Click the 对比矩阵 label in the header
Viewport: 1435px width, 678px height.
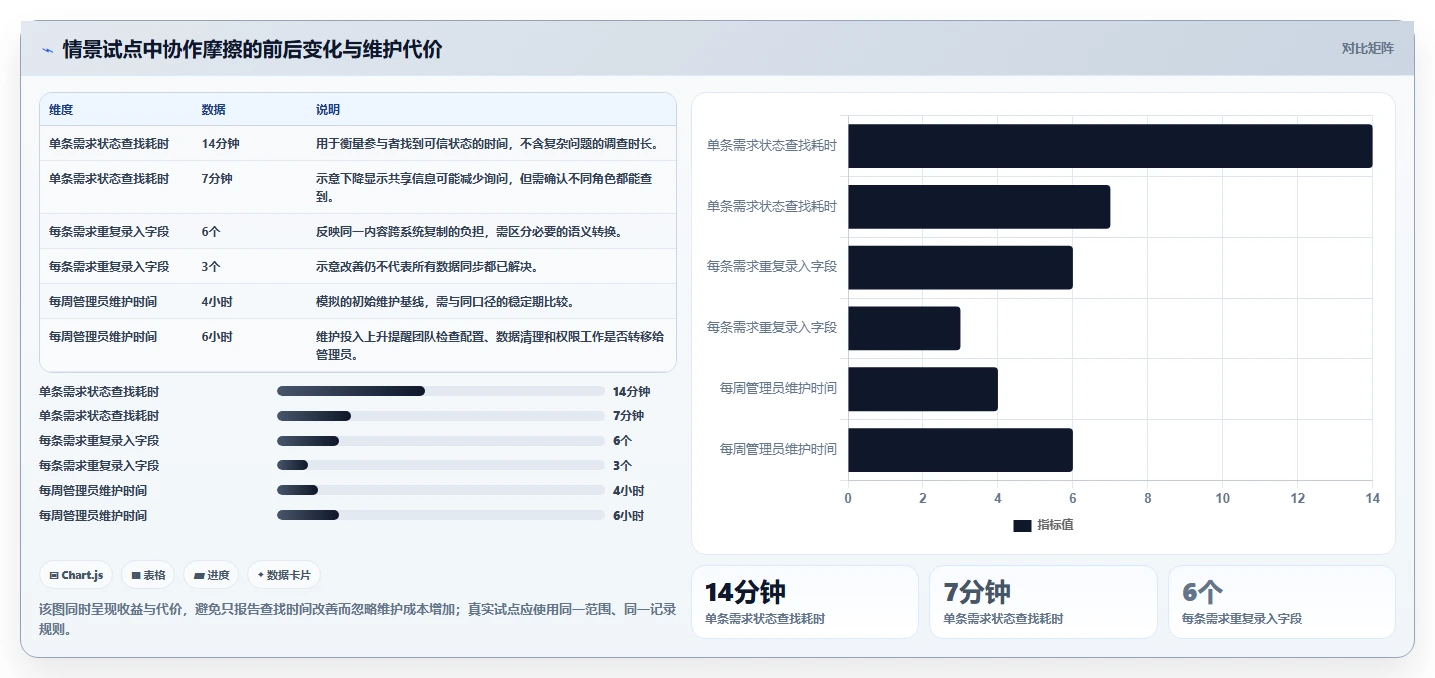[1367, 48]
